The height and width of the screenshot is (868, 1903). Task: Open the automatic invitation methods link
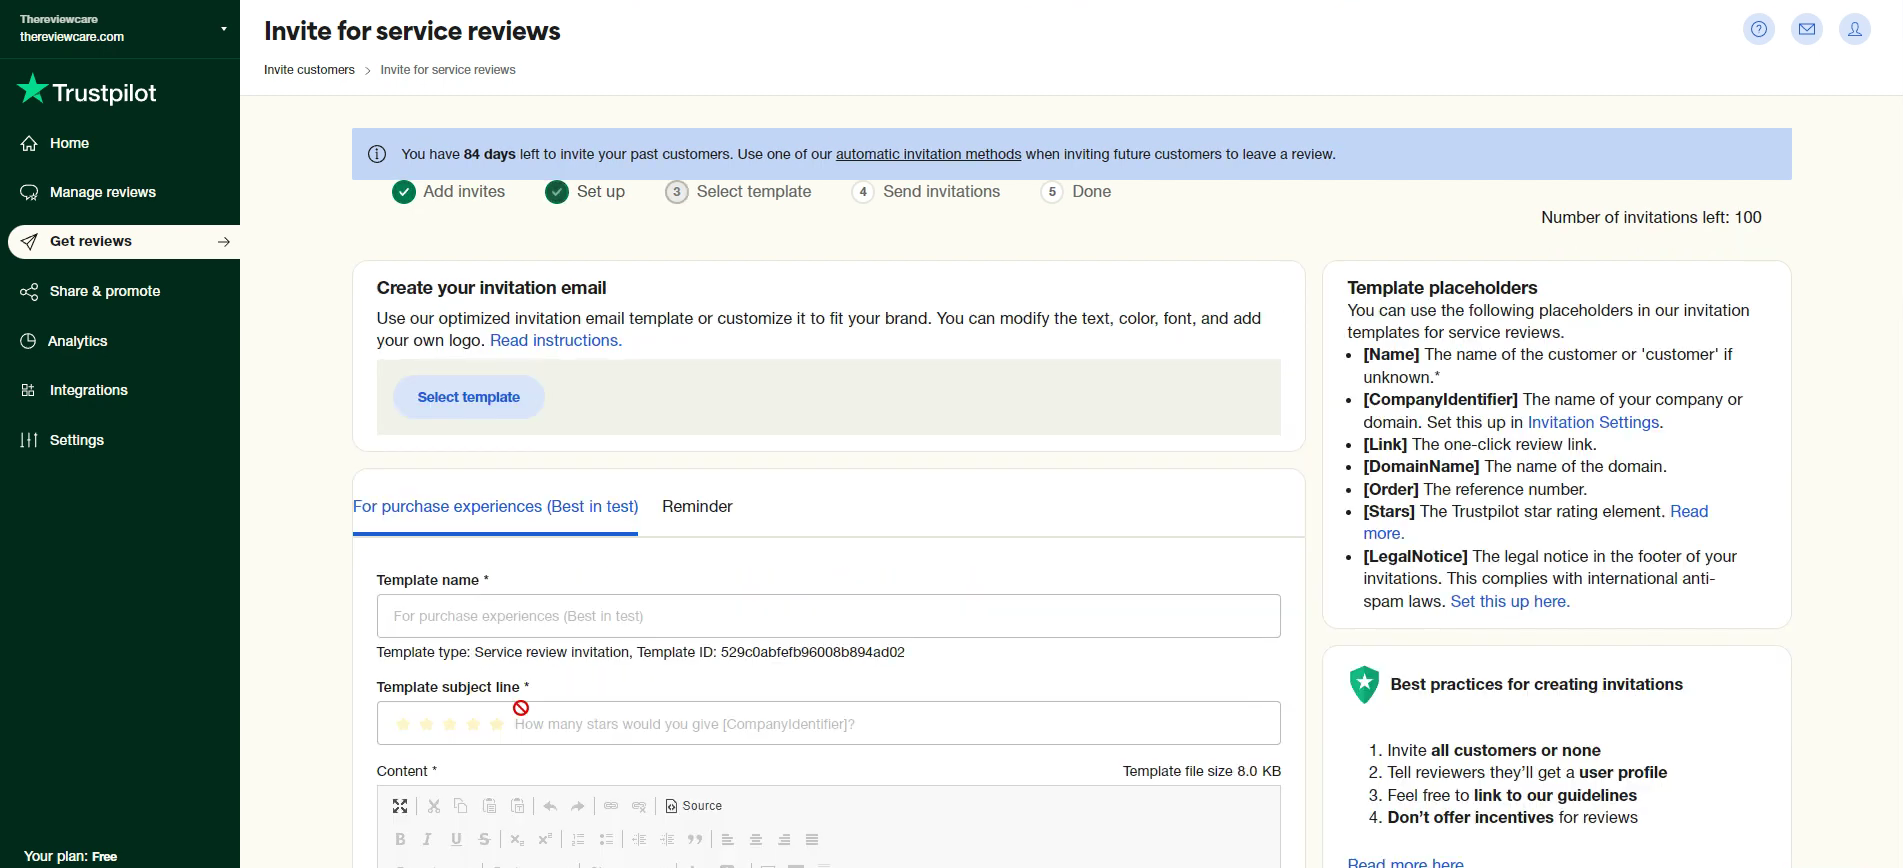pyautogui.click(x=928, y=154)
